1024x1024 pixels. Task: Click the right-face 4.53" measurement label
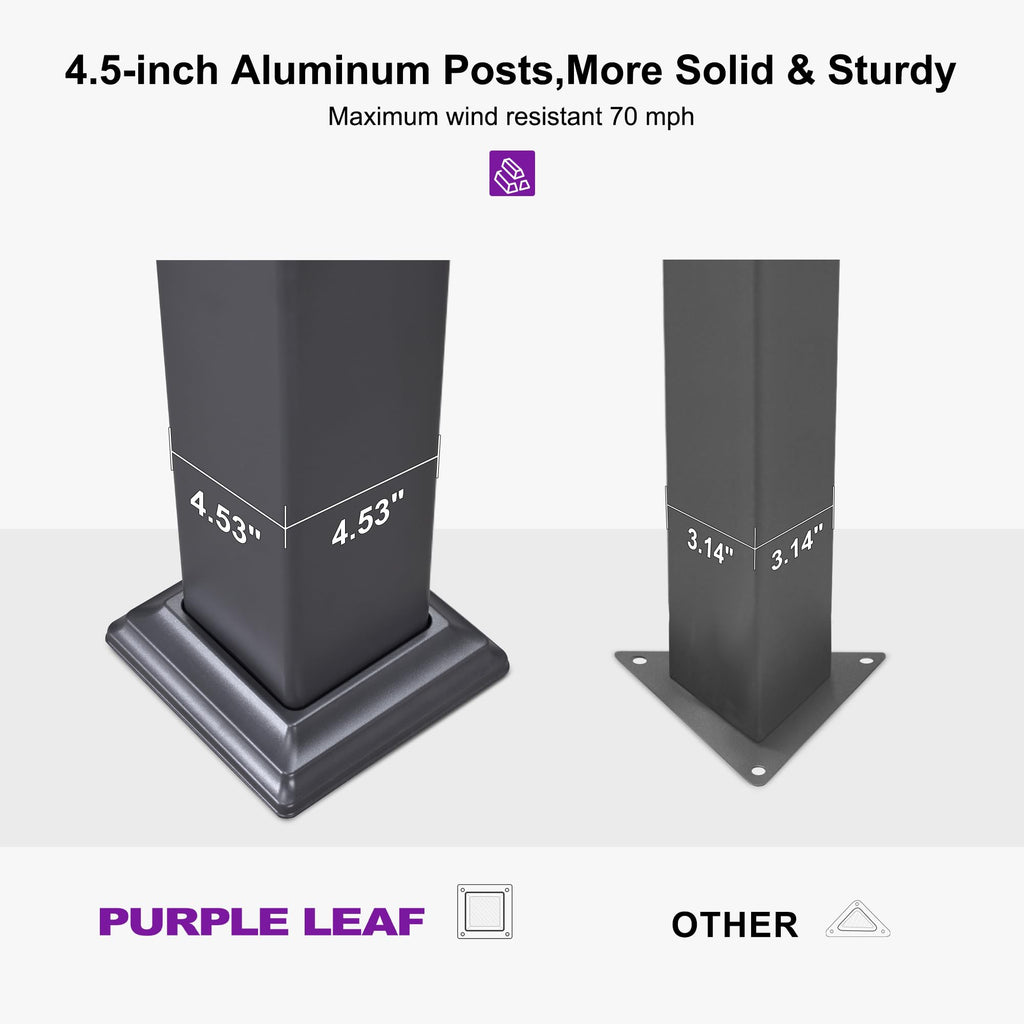point(367,518)
